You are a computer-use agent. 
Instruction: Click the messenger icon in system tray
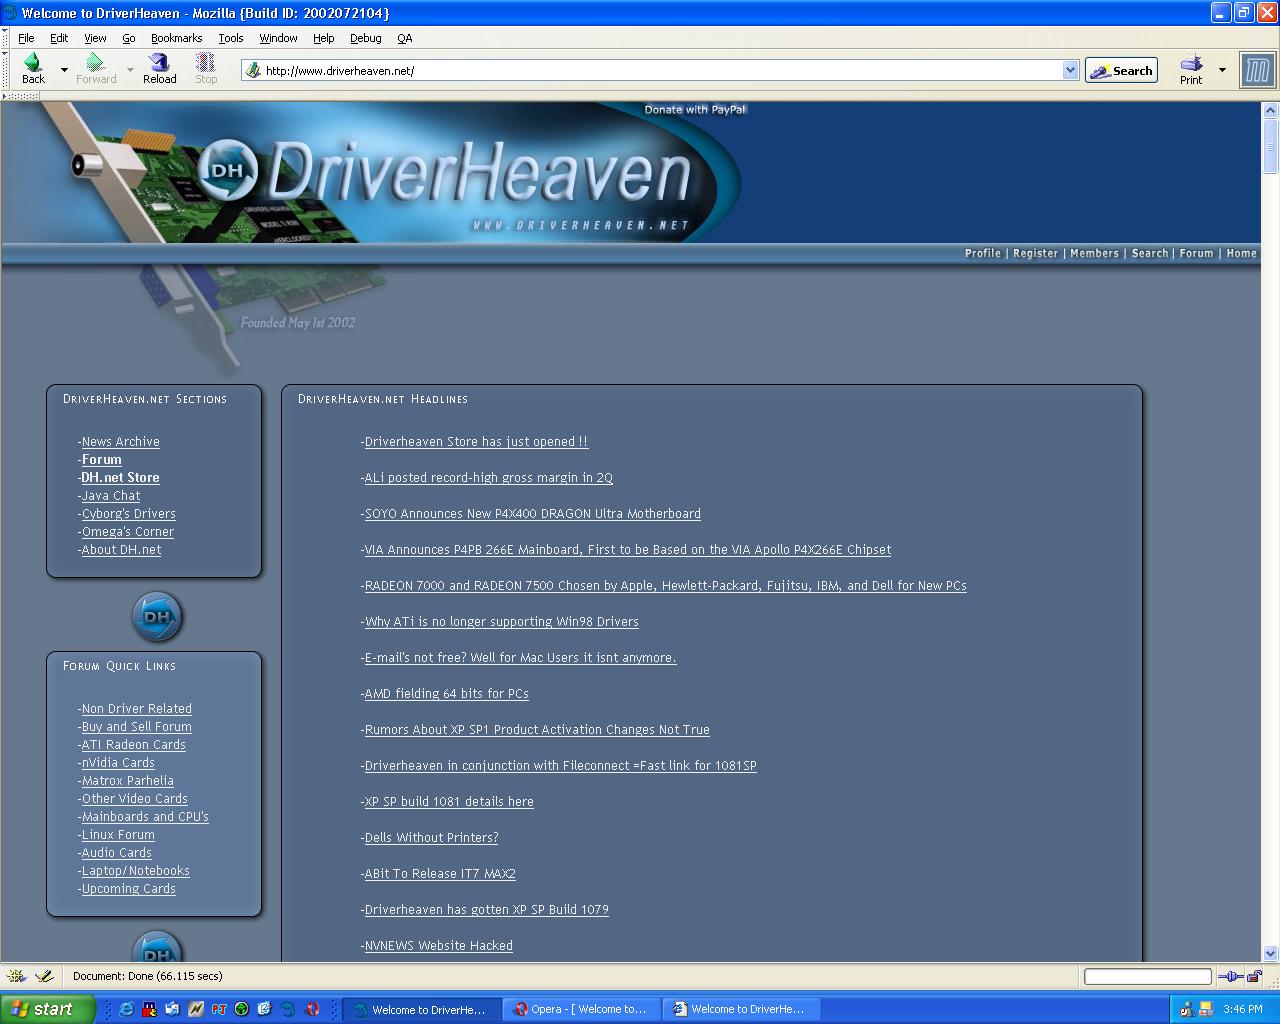click(x=1186, y=1009)
